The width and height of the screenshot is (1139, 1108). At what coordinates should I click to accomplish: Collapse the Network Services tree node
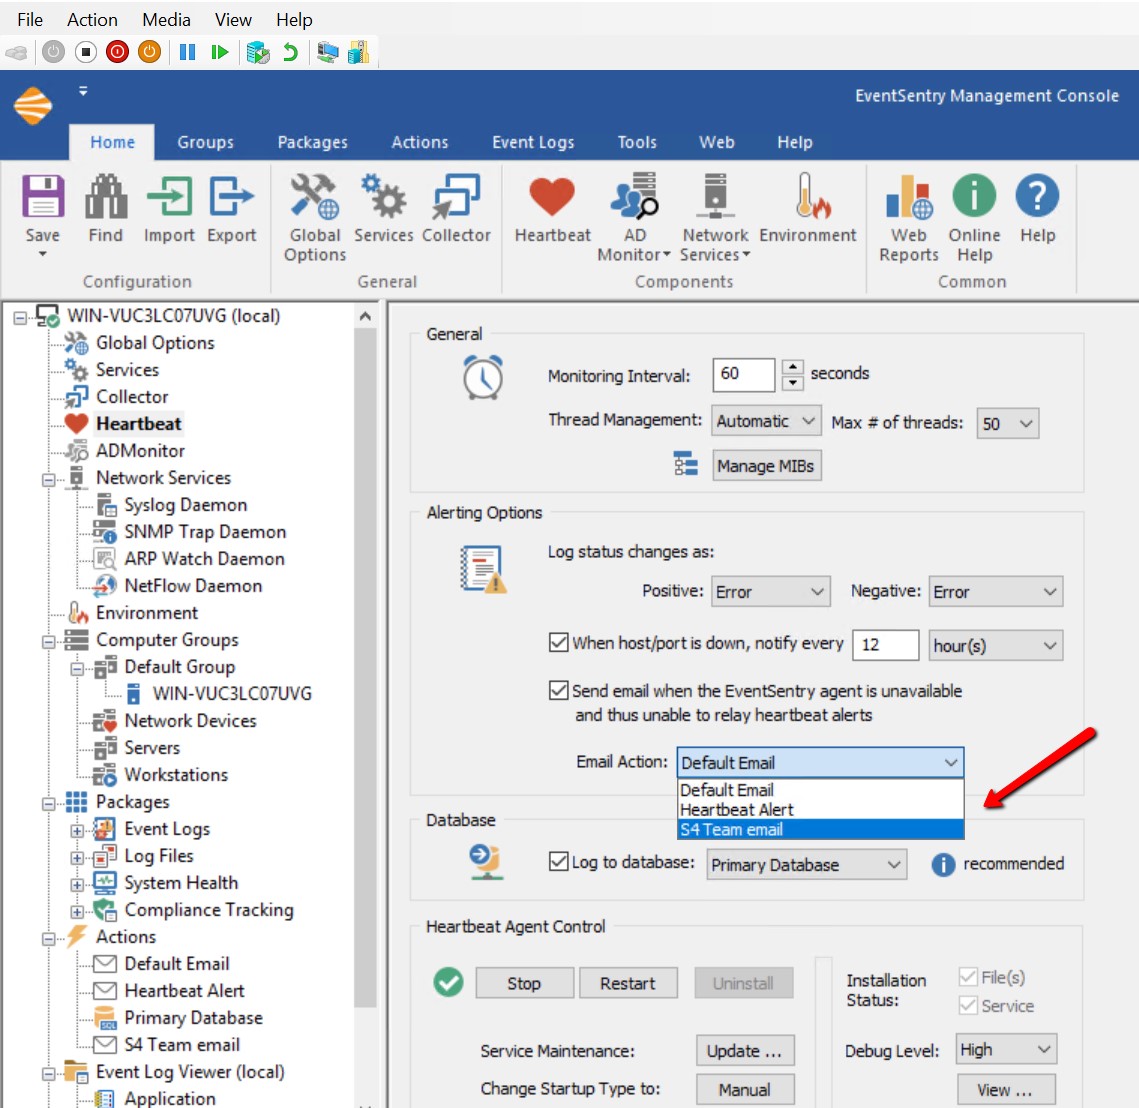tap(49, 480)
